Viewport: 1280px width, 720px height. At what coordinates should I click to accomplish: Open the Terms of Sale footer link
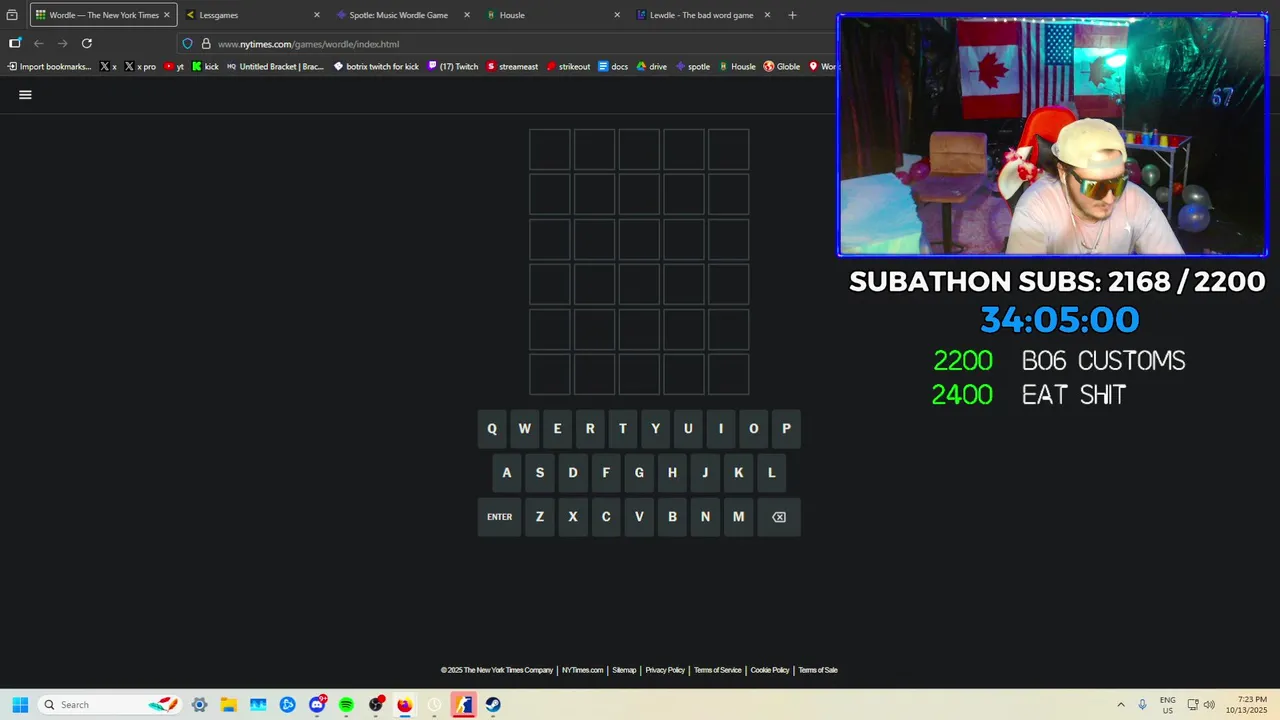[x=818, y=670]
